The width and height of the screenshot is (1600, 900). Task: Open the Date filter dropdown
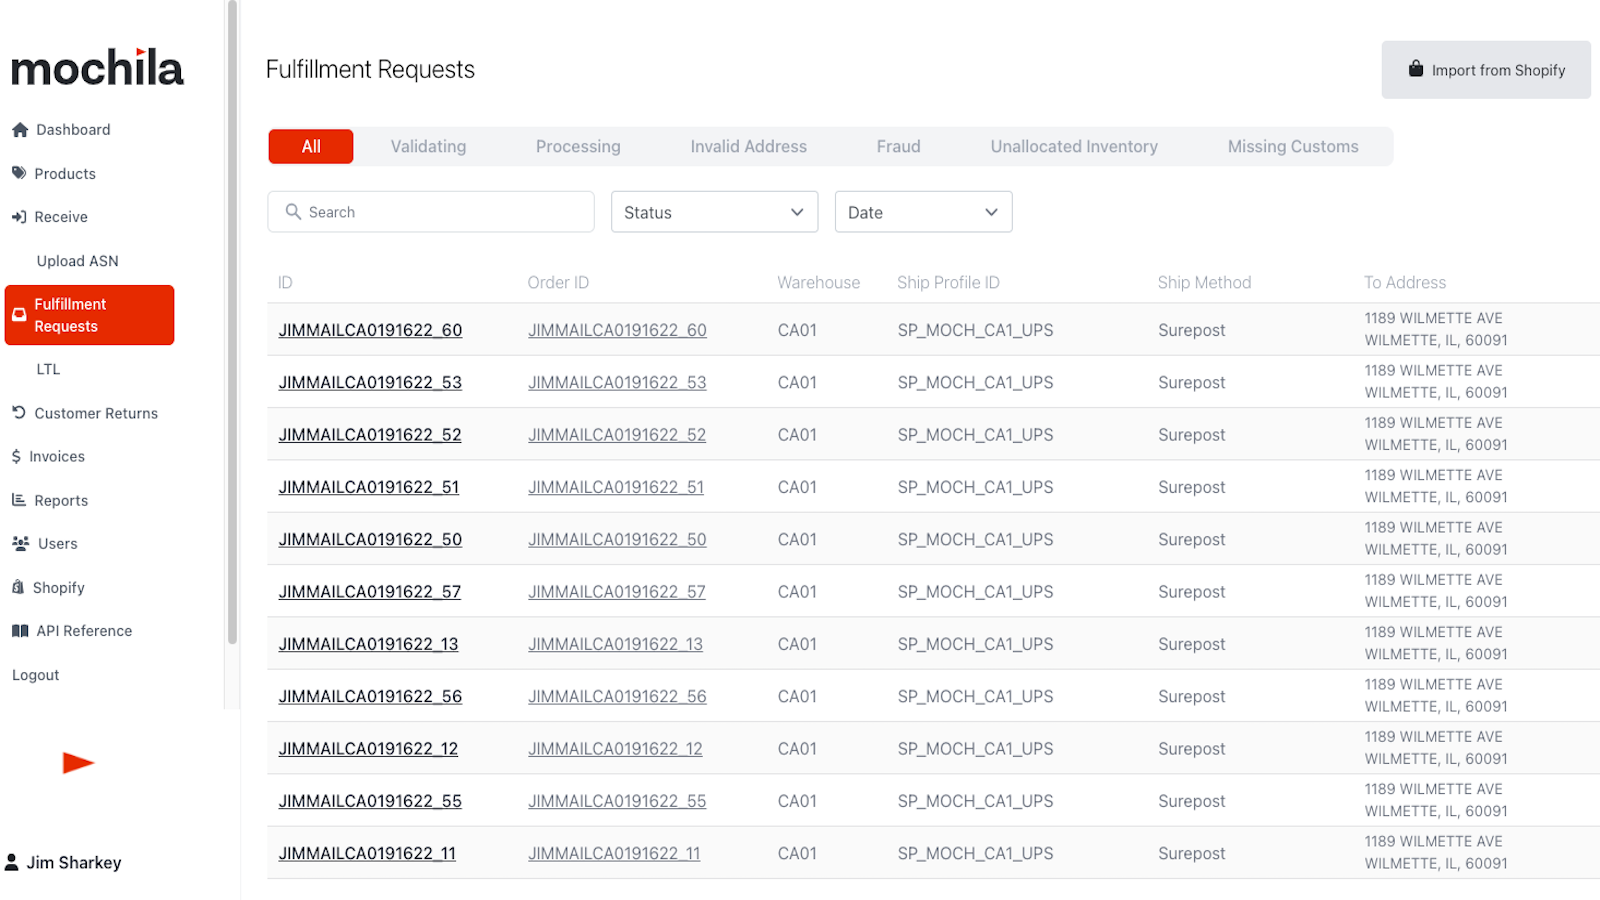coord(922,211)
